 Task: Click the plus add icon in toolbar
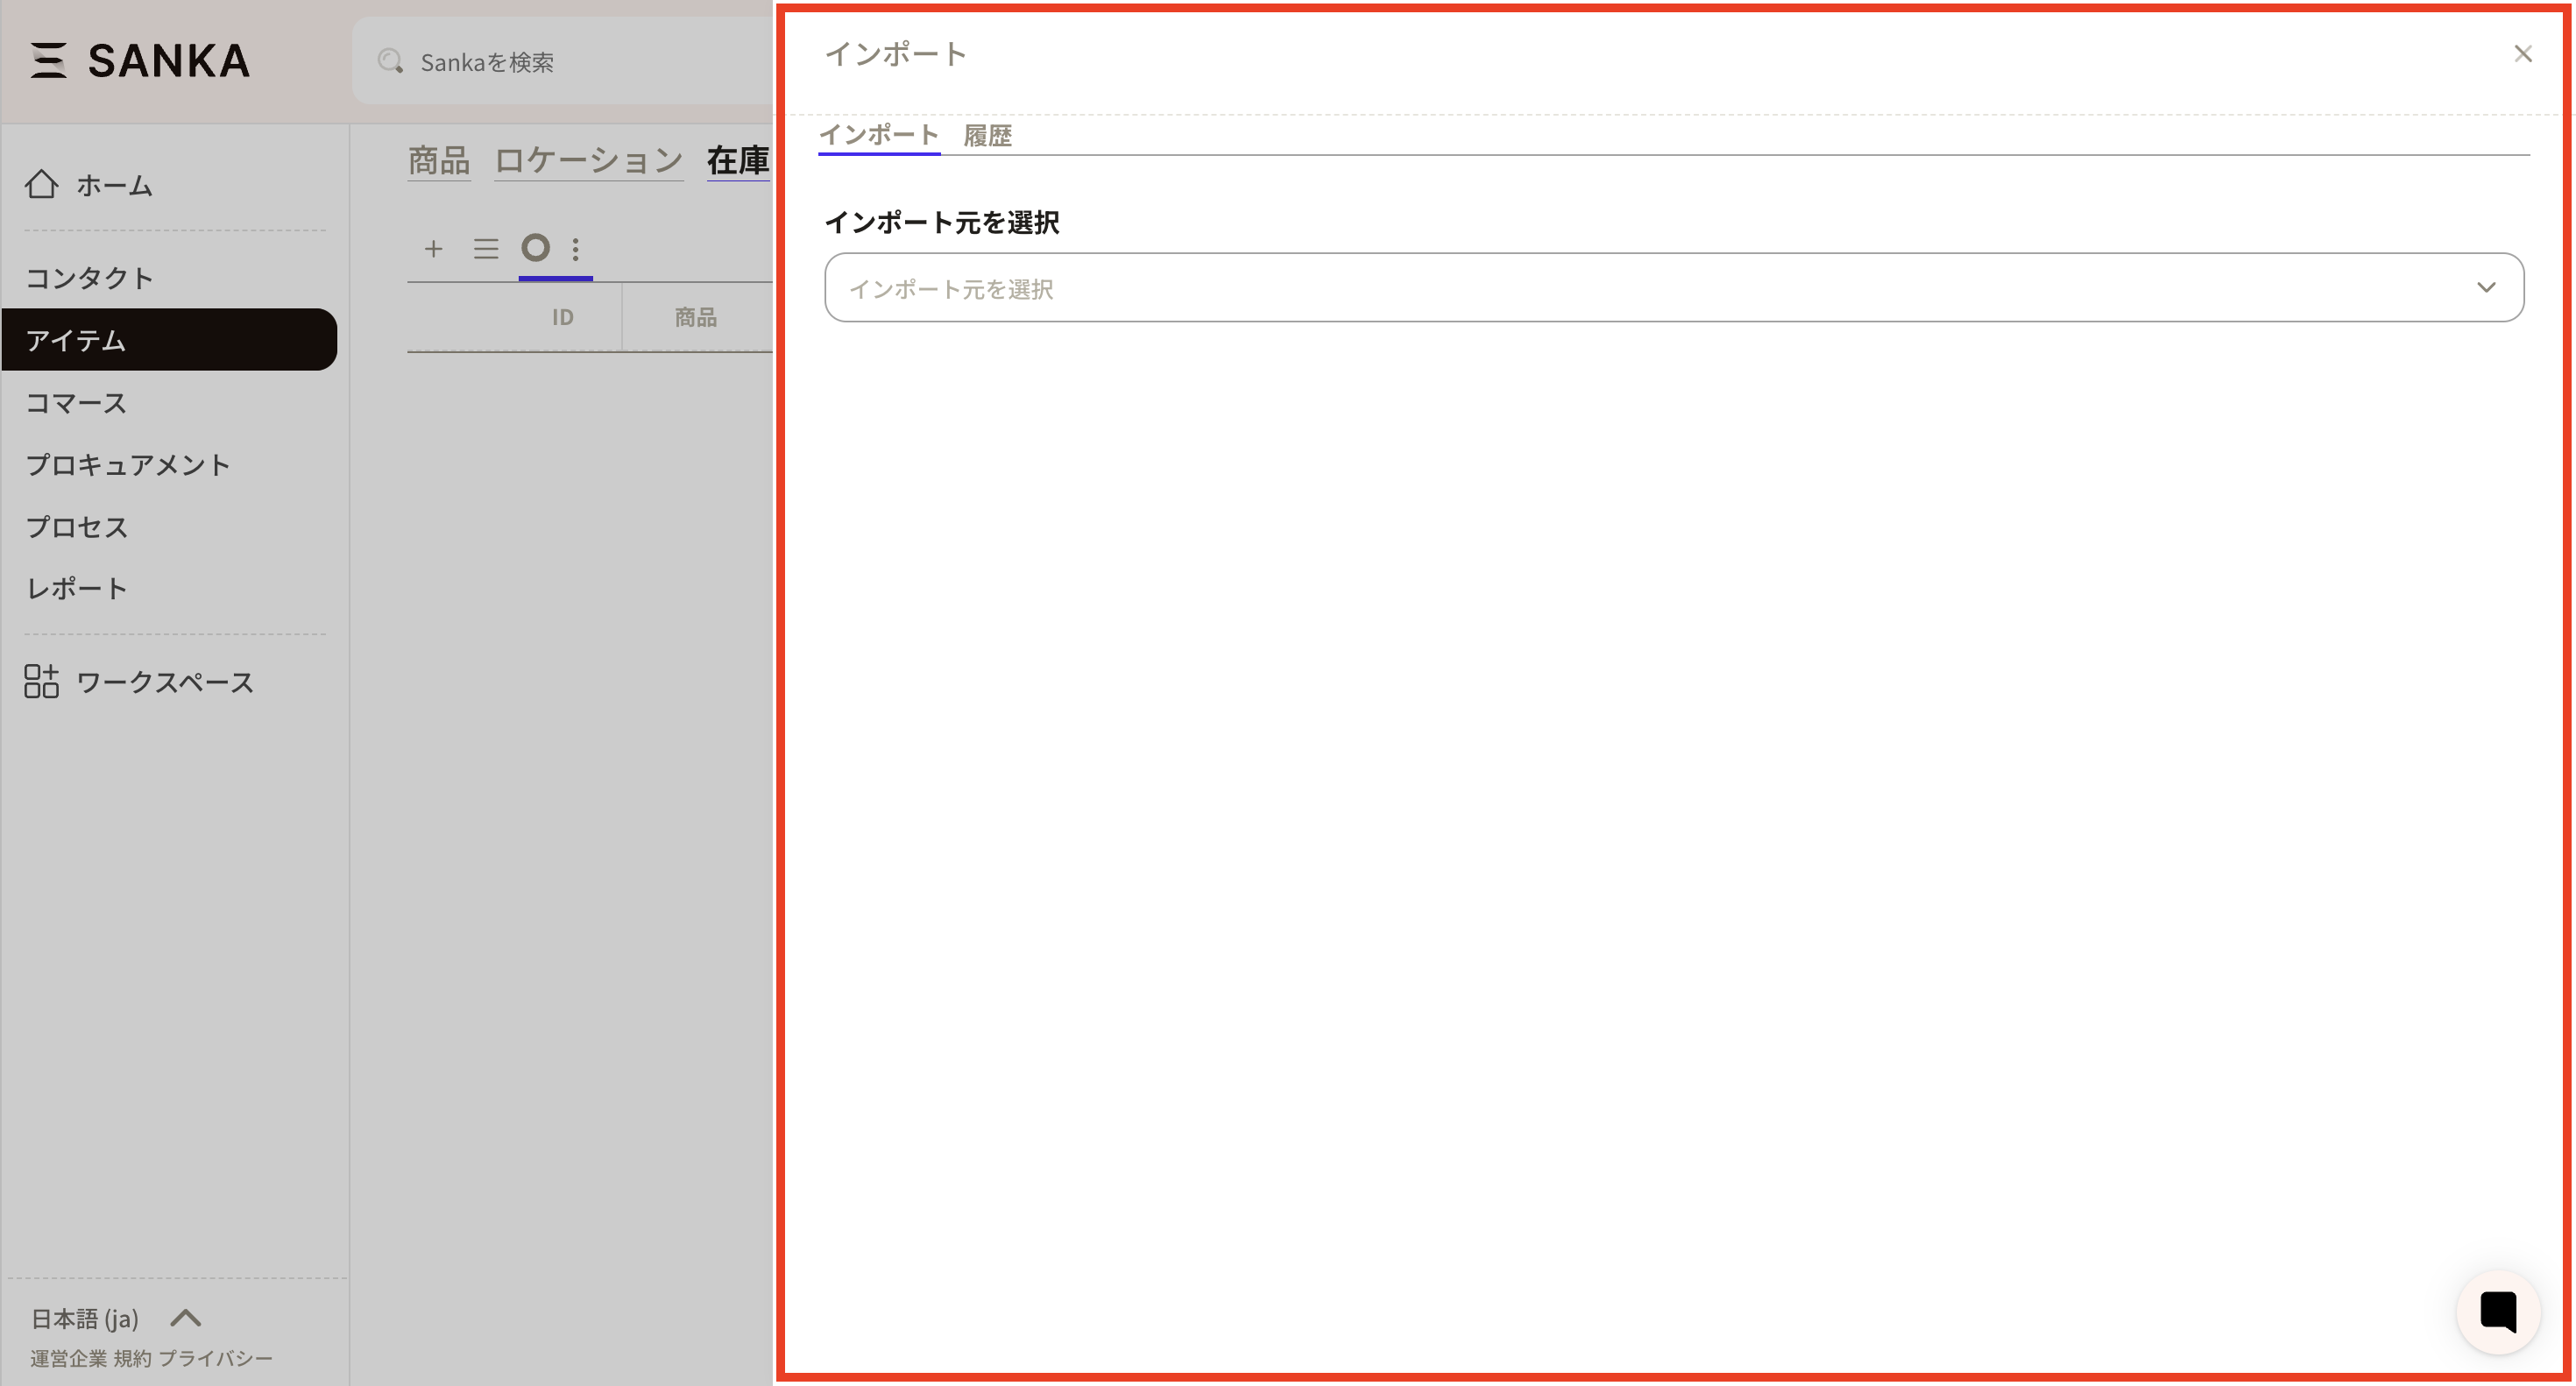click(x=433, y=249)
